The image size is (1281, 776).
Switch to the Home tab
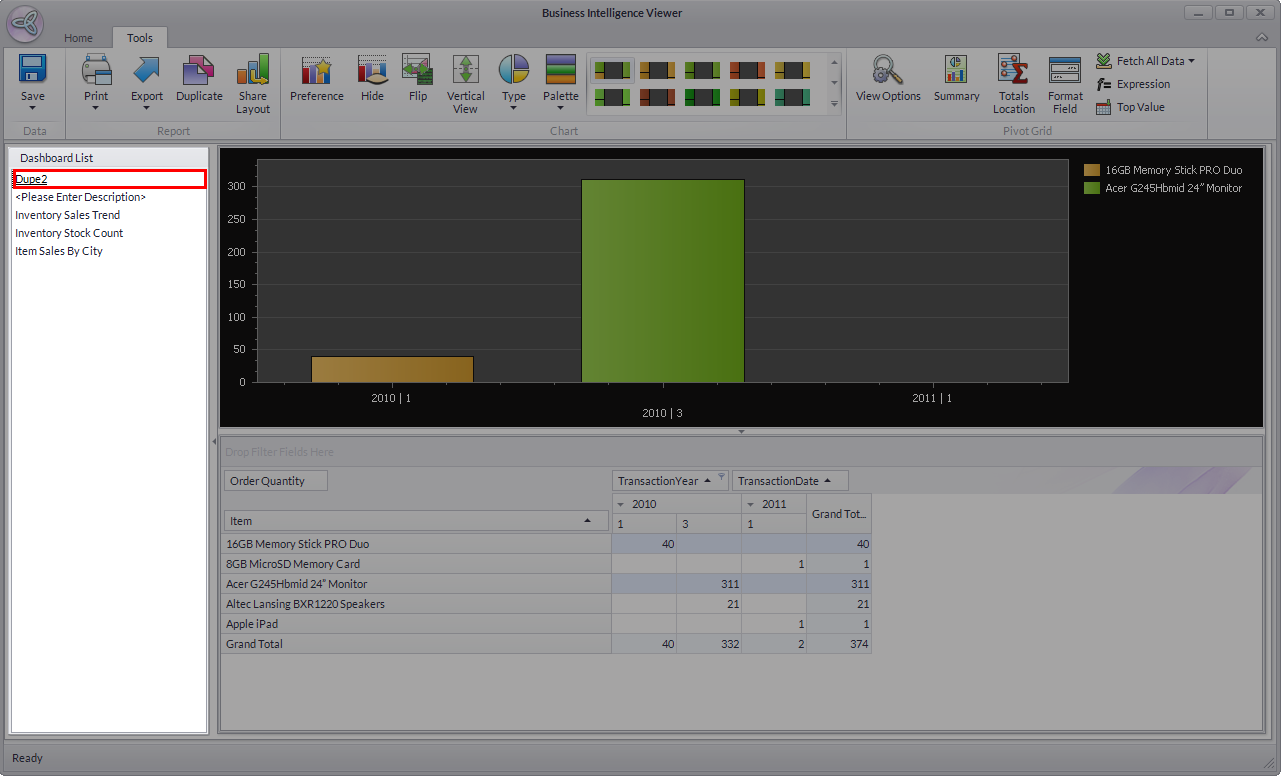(x=78, y=38)
